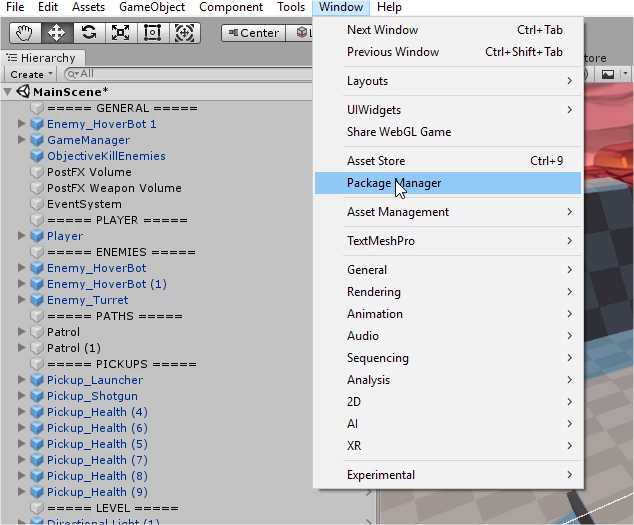Choose Asset Store from Window menu
This screenshot has height=525, width=634.
click(x=448, y=161)
